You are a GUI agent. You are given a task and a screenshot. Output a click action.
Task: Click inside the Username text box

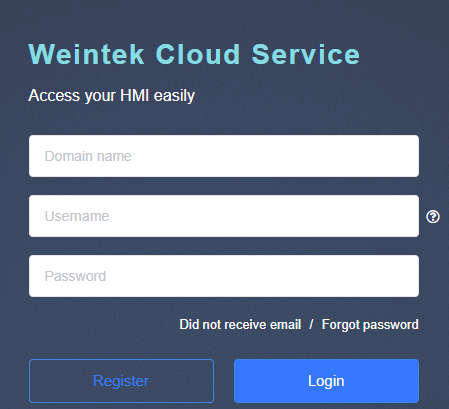[224, 216]
